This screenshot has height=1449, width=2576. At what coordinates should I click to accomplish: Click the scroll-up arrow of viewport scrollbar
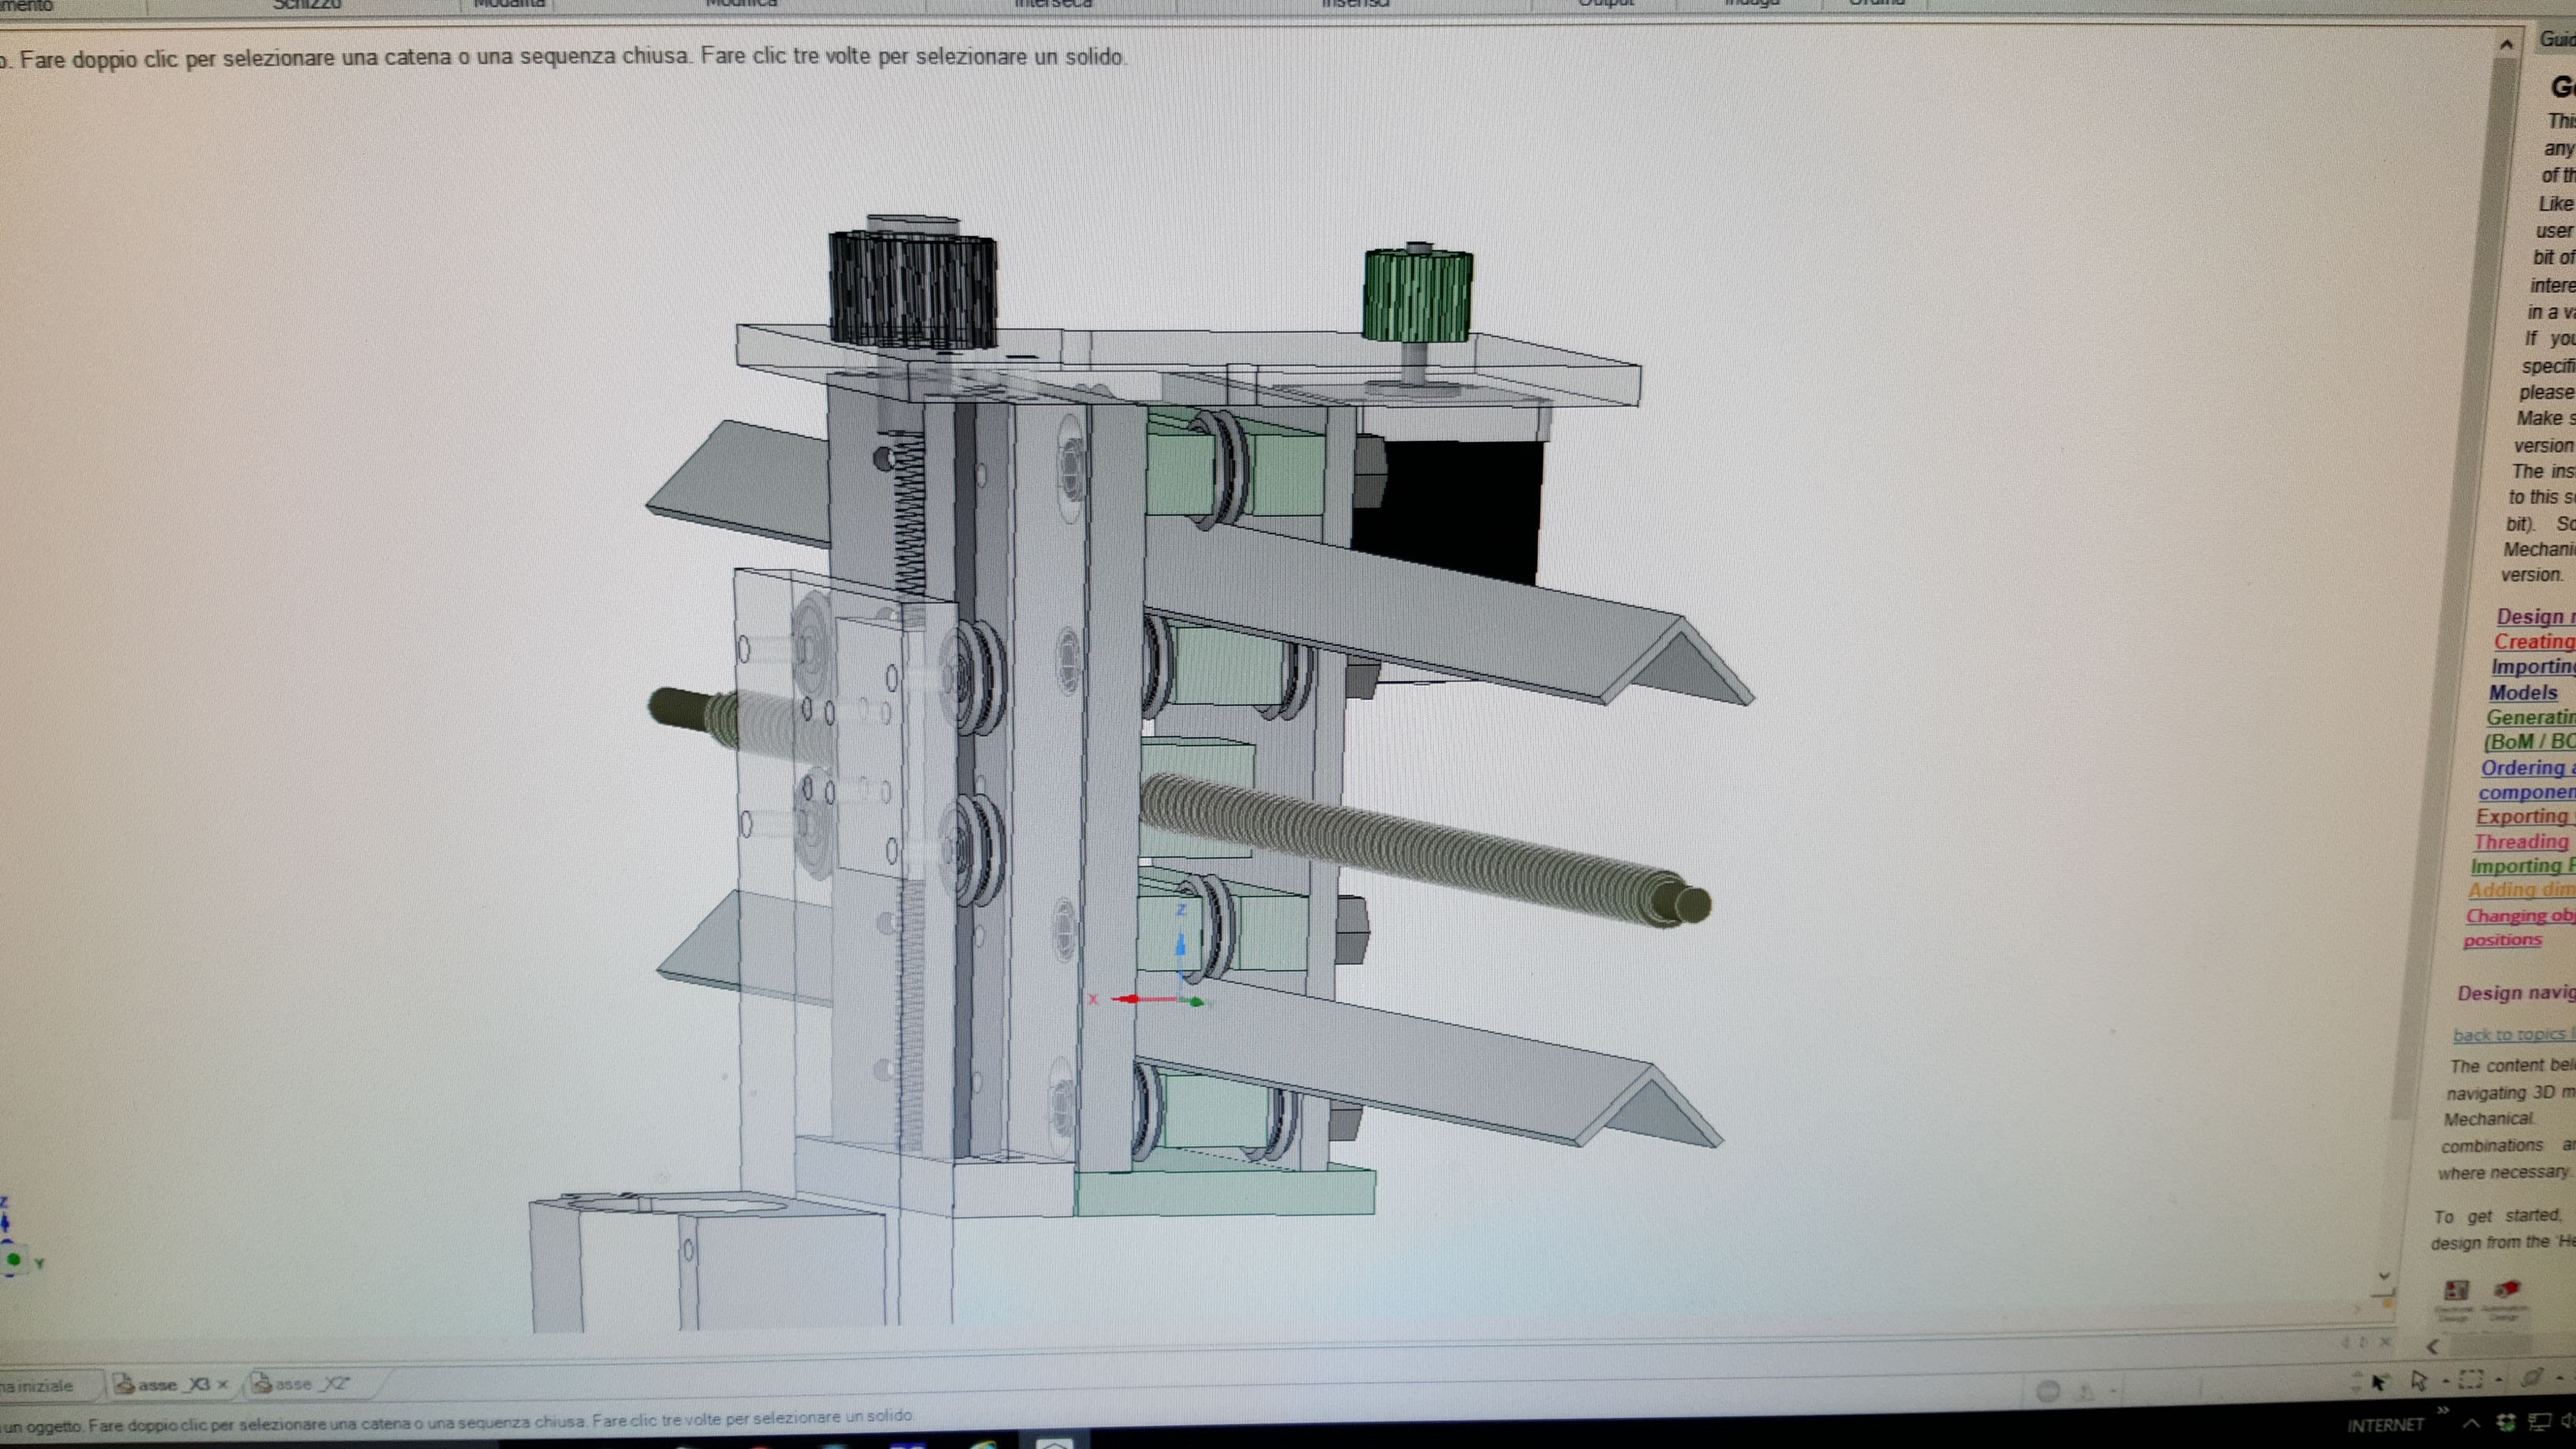(2506, 44)
